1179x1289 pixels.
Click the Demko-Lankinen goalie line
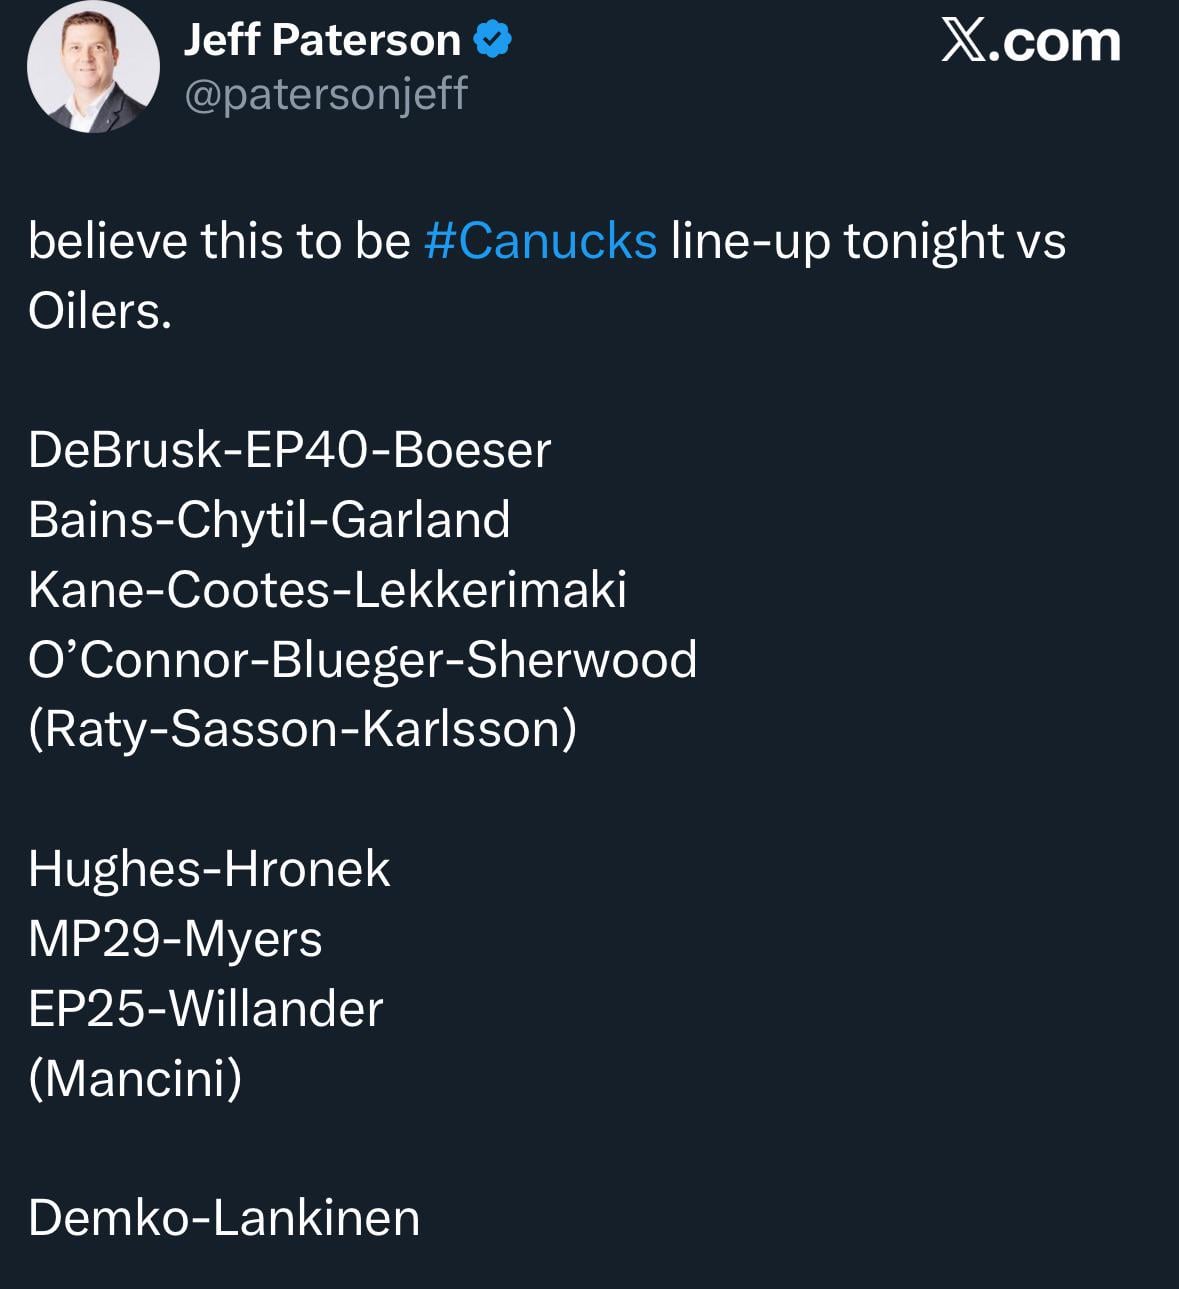point(224,1218)
